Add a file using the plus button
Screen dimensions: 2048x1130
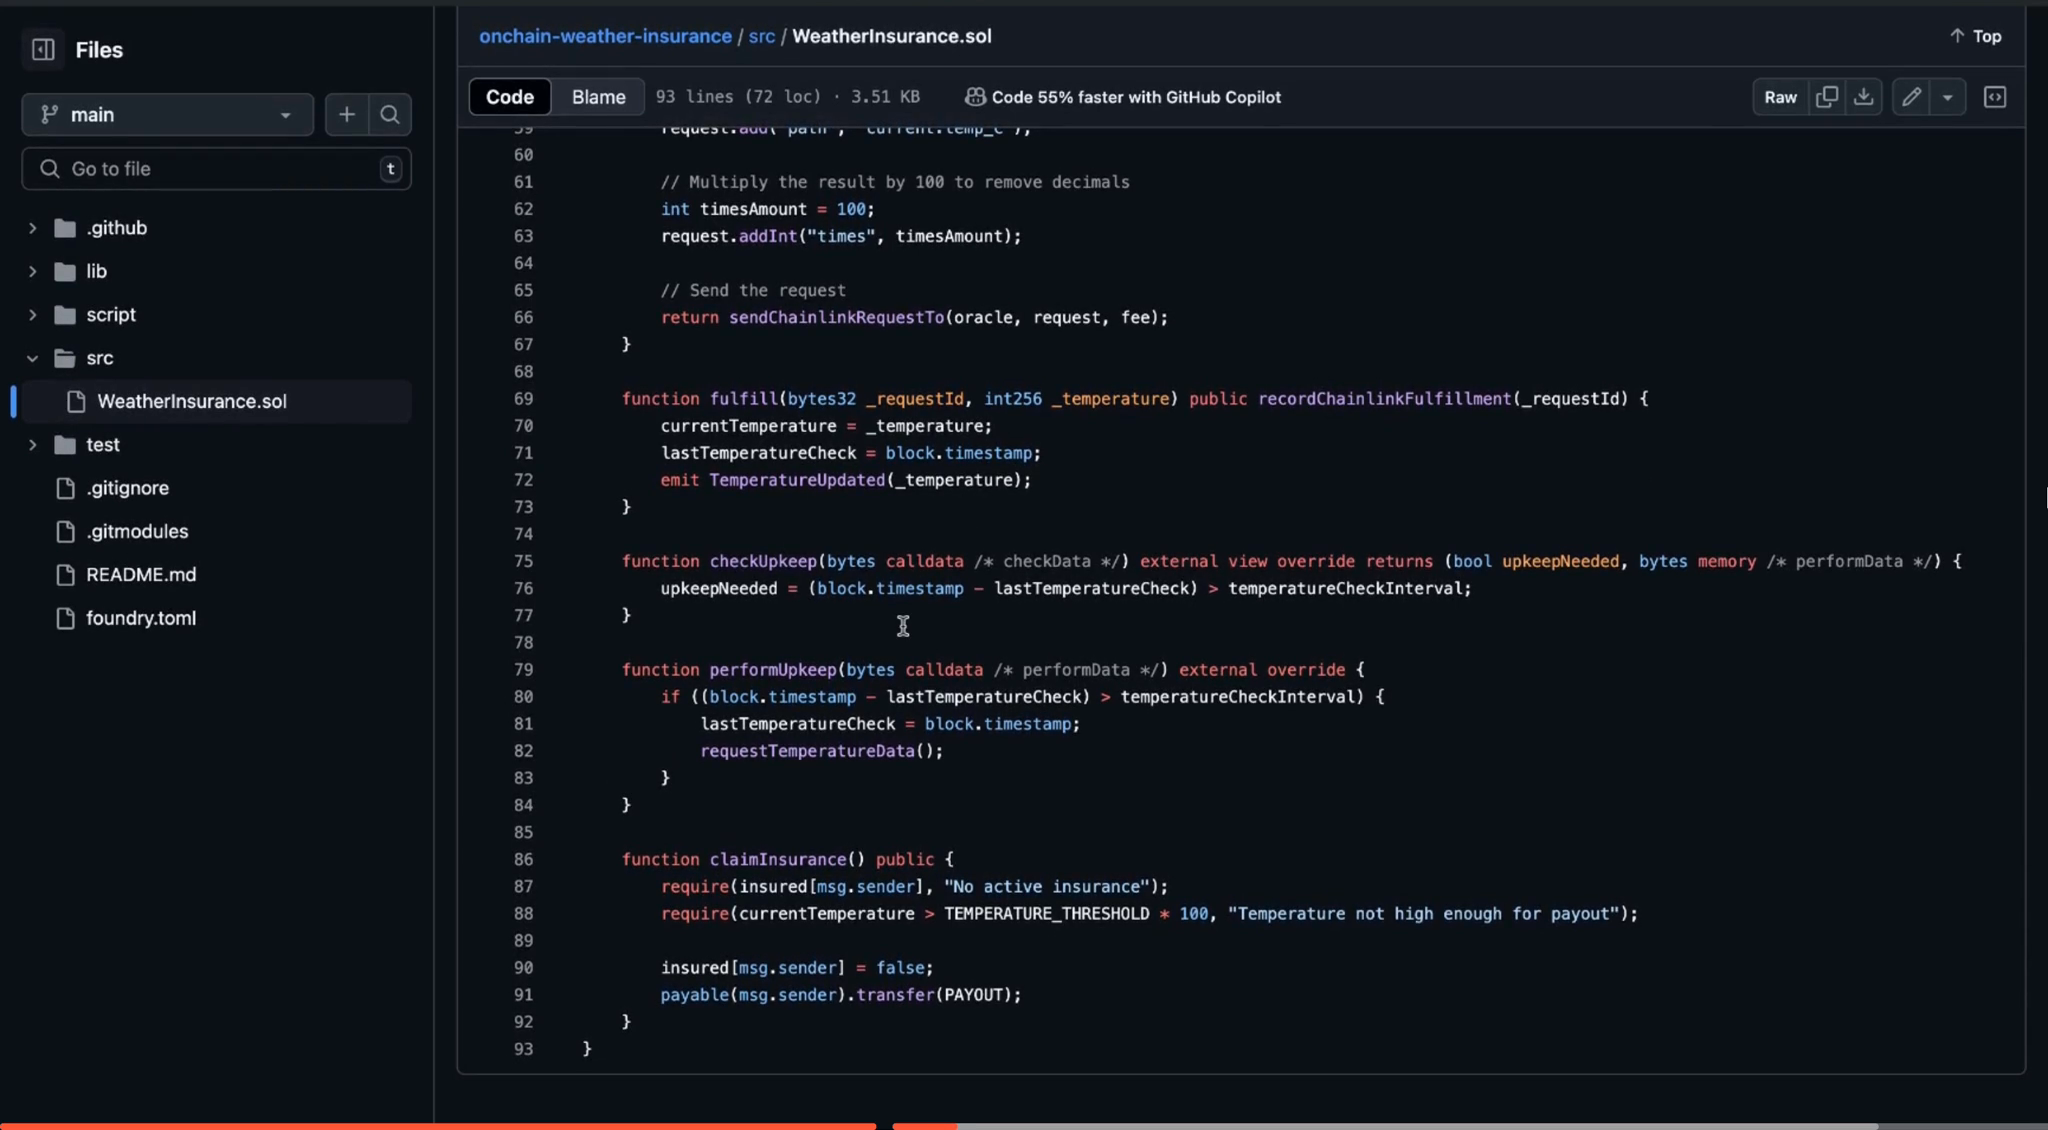(347, 114)
